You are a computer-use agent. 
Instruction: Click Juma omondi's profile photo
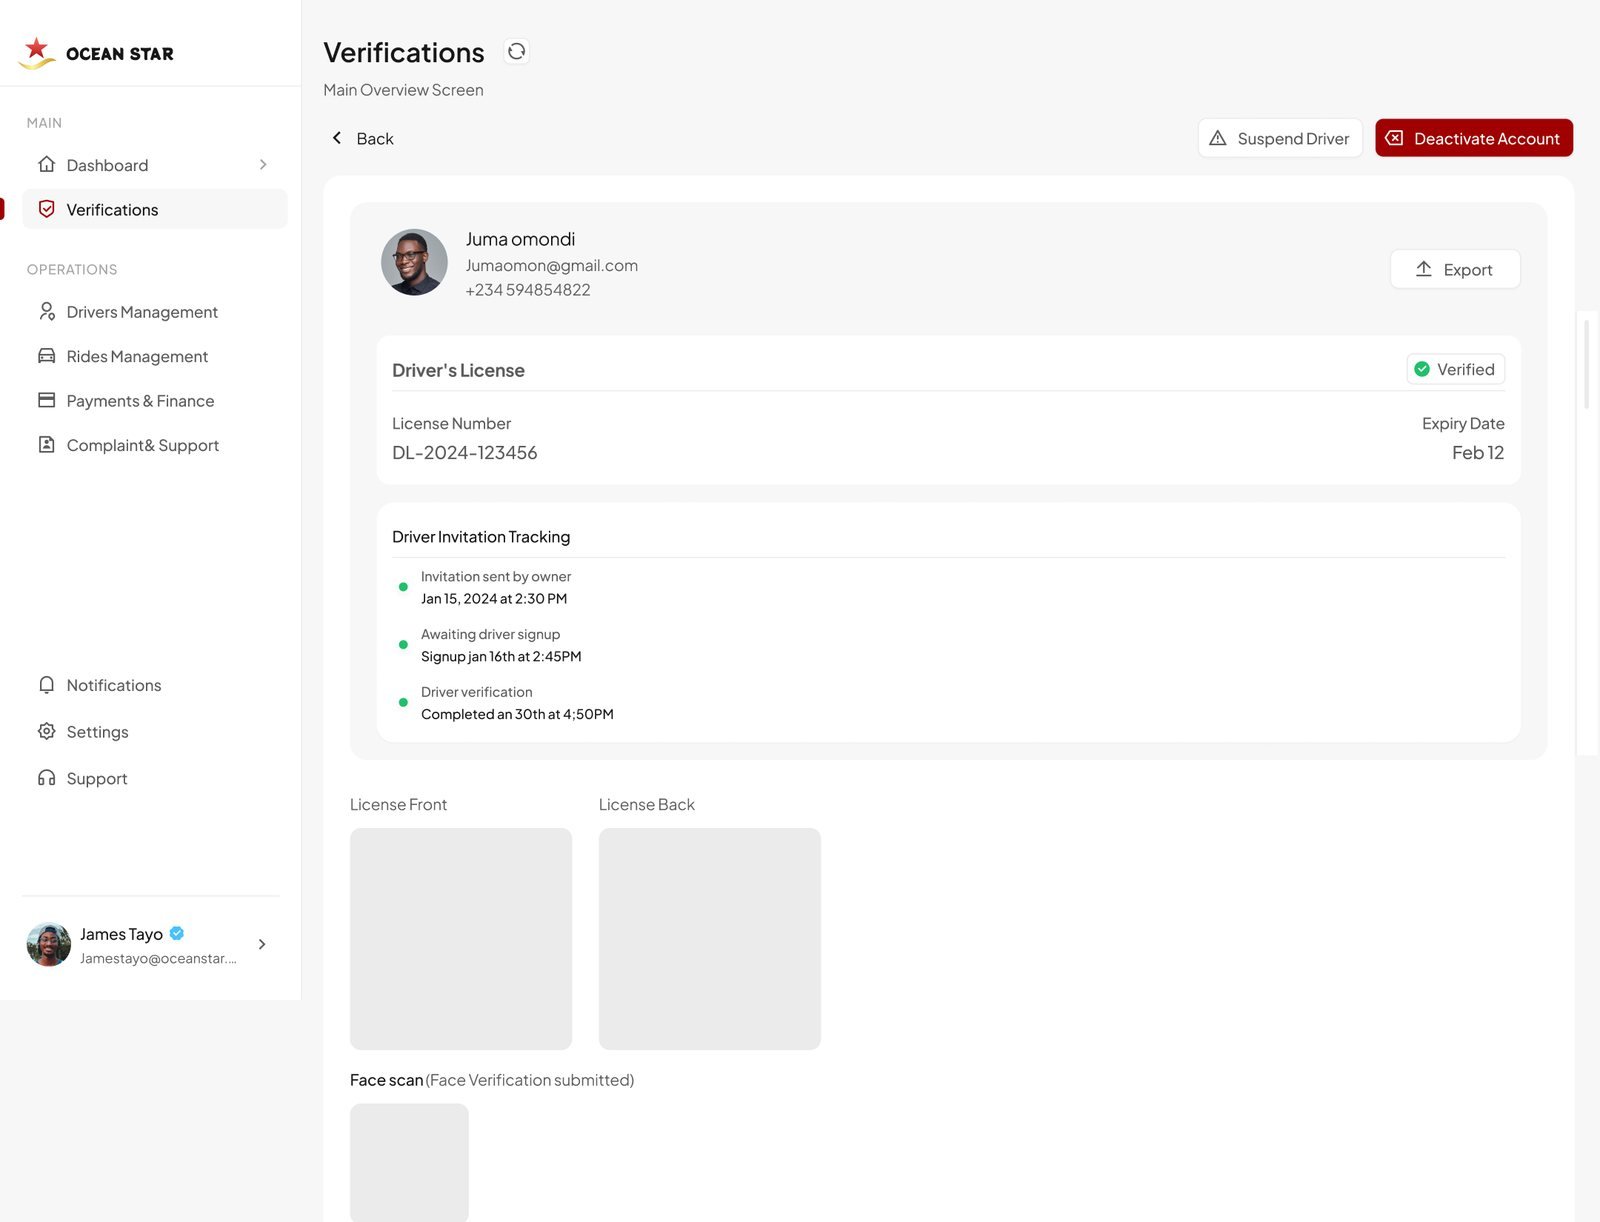point(414,262)
